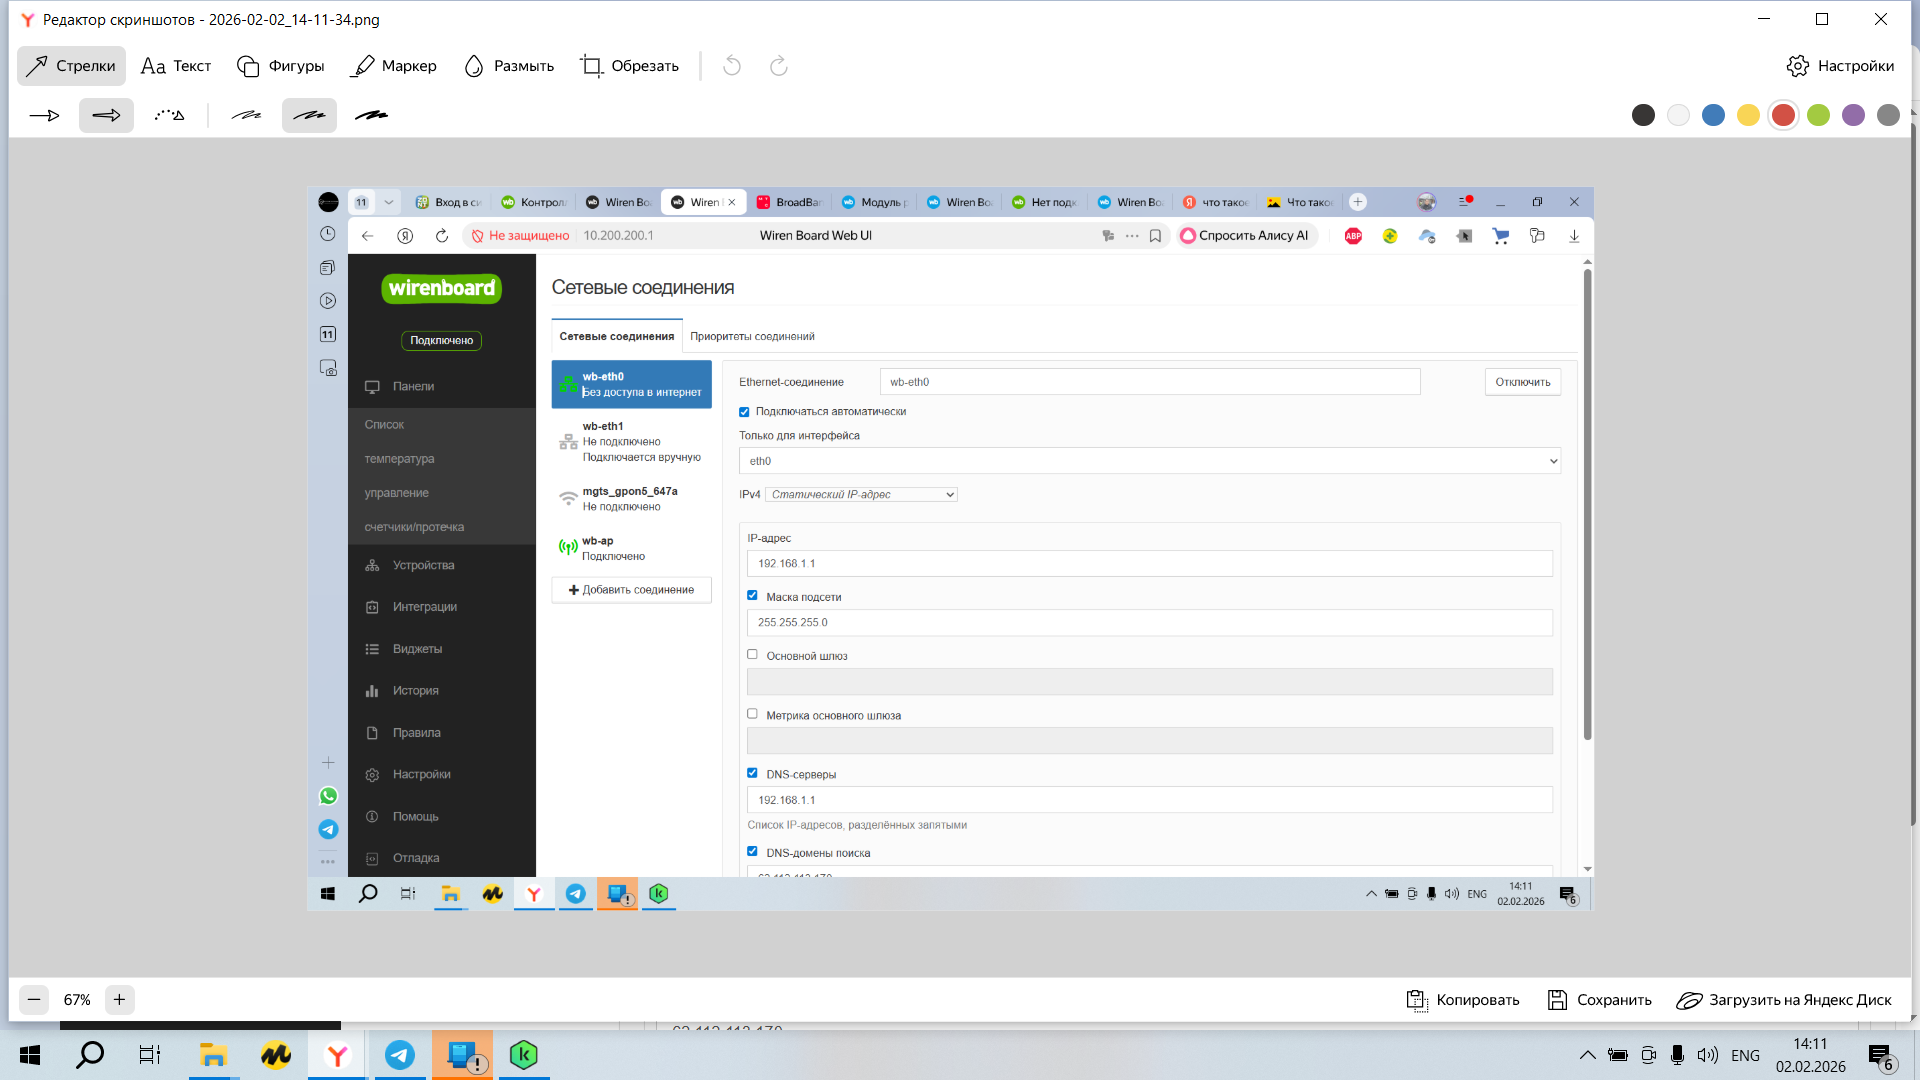
Task: Upload via Загрузить на Яндекс Диск
Action: click(x=1784, y=1000)
